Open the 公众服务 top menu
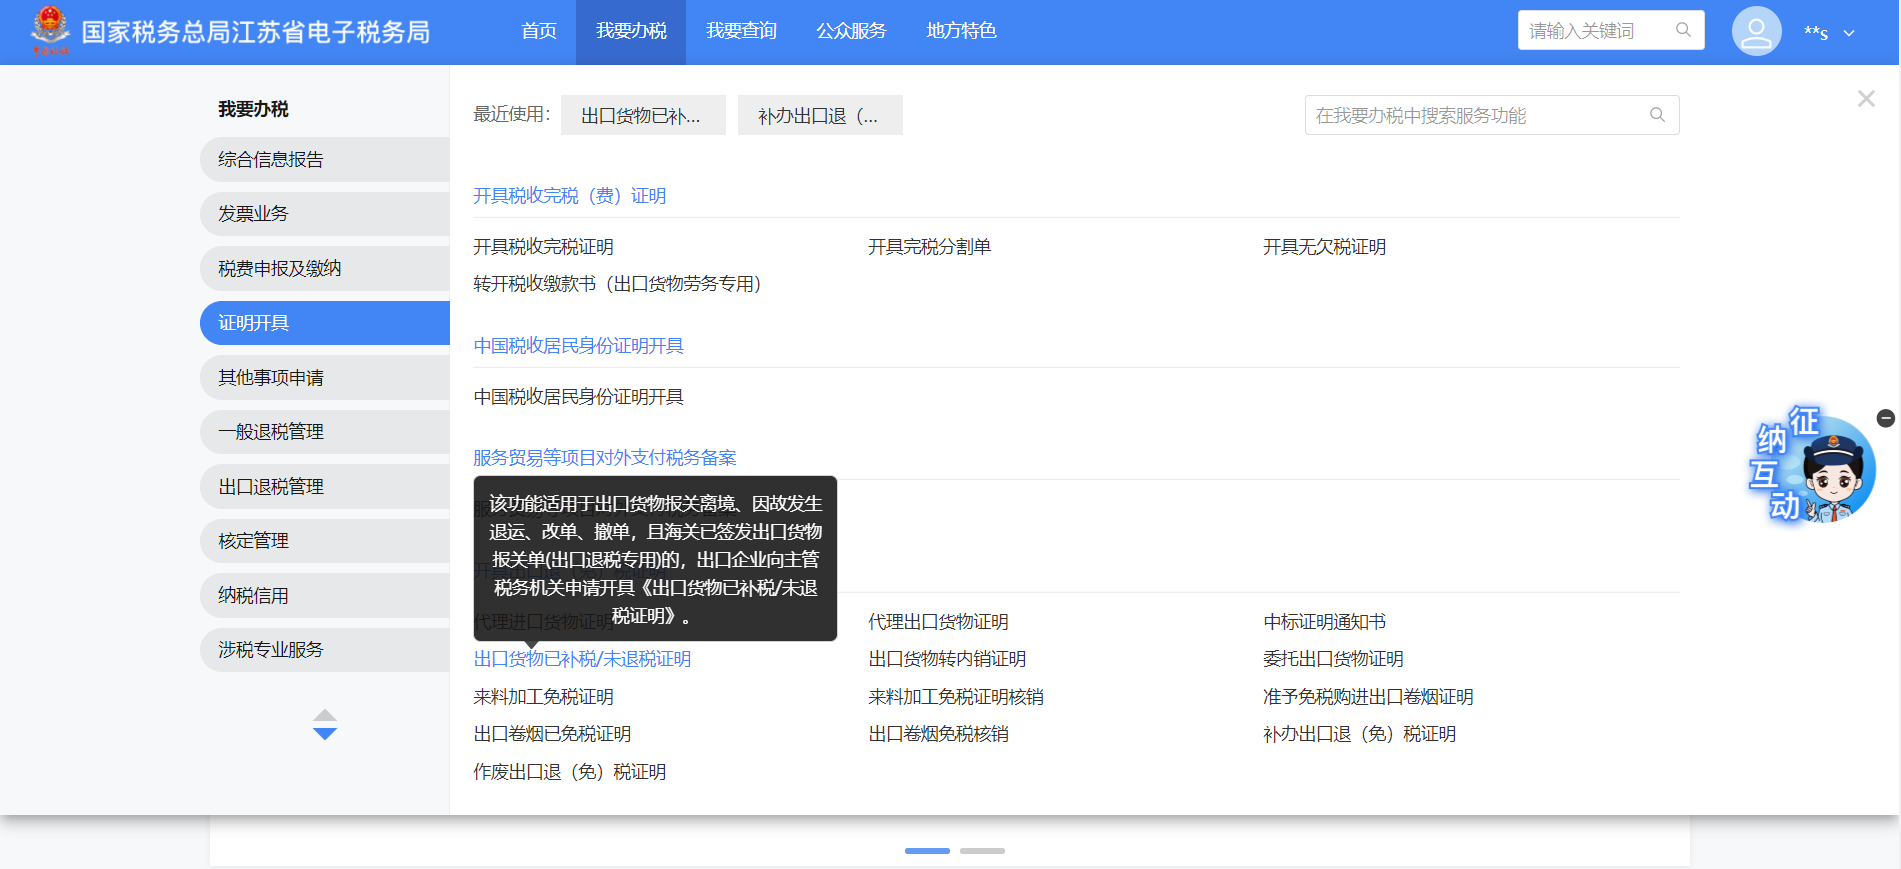The height and width of the screenshot is (869, 1901). [851, 31]
